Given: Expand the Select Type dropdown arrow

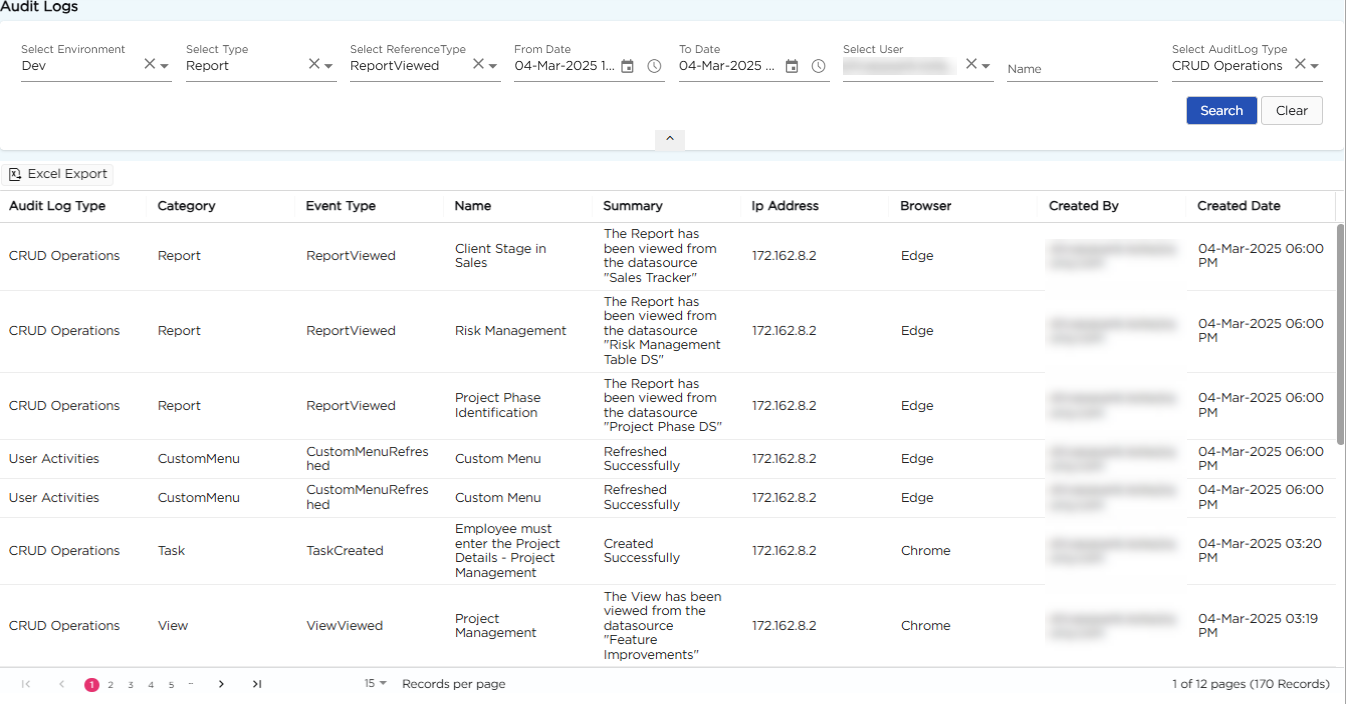Looking at the screenshot, I should (x=328, y=66).
